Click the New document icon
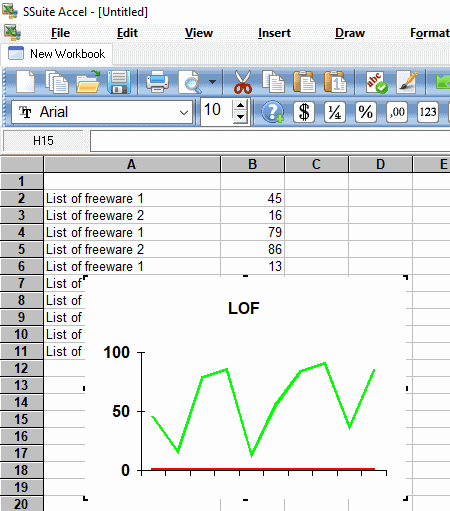The image size is (450, 511). [x=26, y=82]
